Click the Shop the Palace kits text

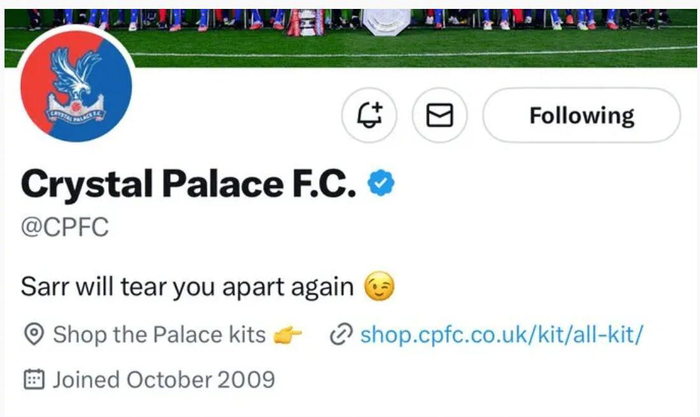(x=159, y=335)
